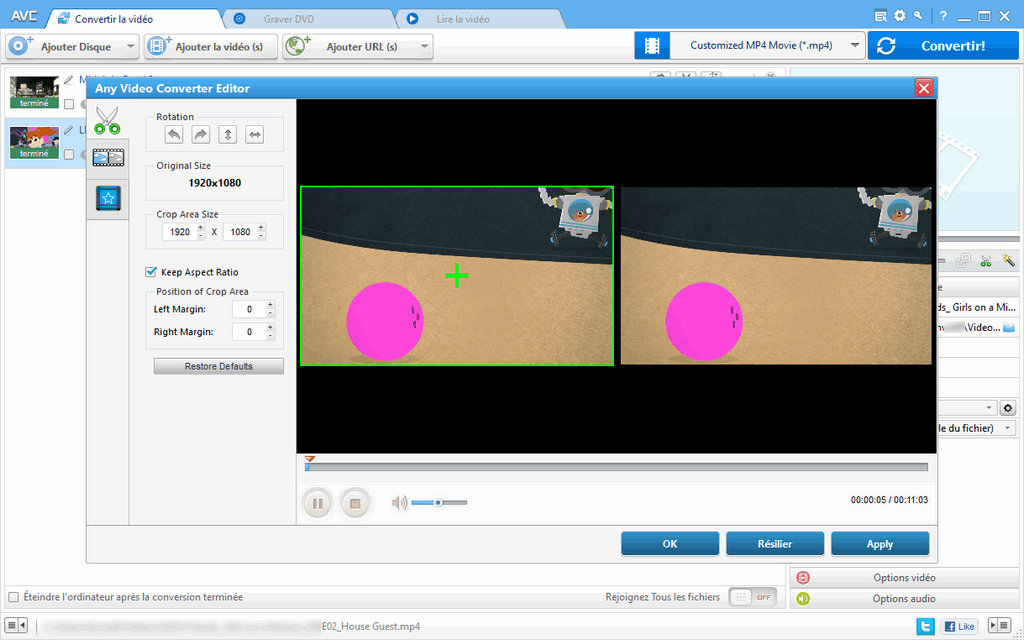
Task: Open the video effects tab in editor
Action: 108,157
